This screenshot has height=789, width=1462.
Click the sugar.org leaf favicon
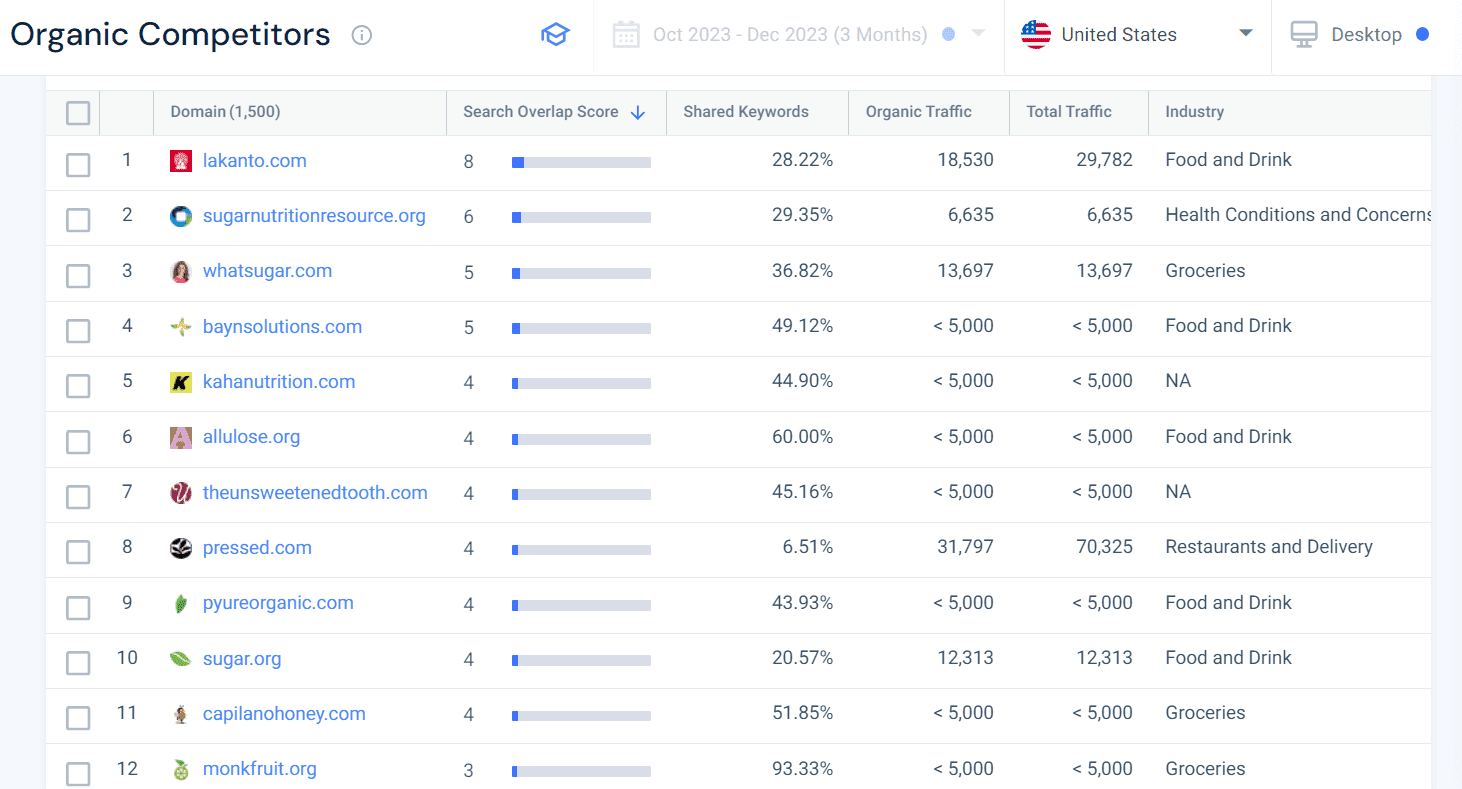[x=181, y=659]
